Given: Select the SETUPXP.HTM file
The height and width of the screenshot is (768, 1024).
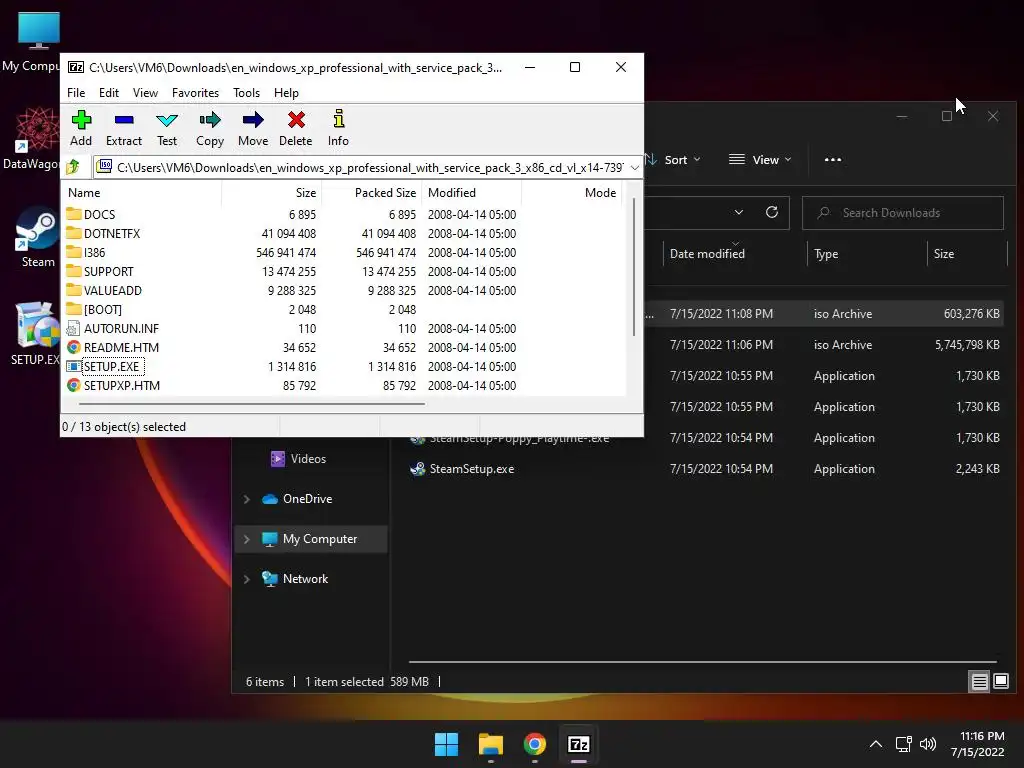Looking at the screenshot, I should [113, 385].
